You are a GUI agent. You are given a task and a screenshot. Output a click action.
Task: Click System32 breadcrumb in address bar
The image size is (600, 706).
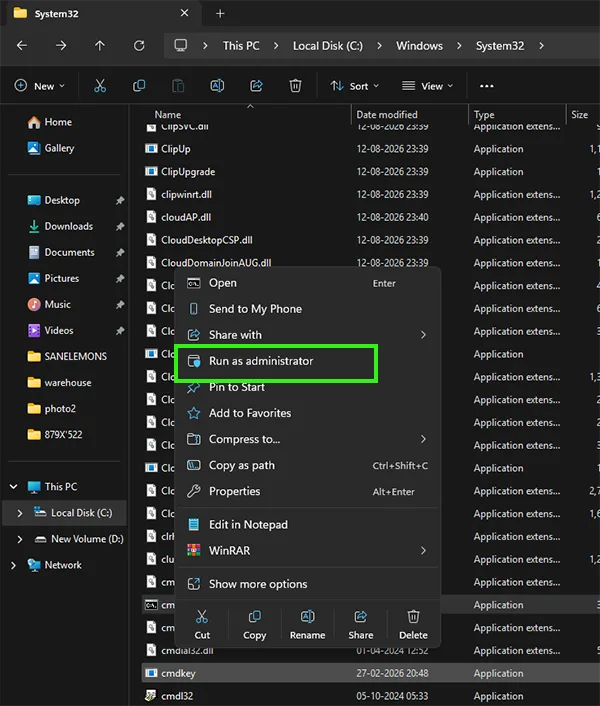pos(500,45)
